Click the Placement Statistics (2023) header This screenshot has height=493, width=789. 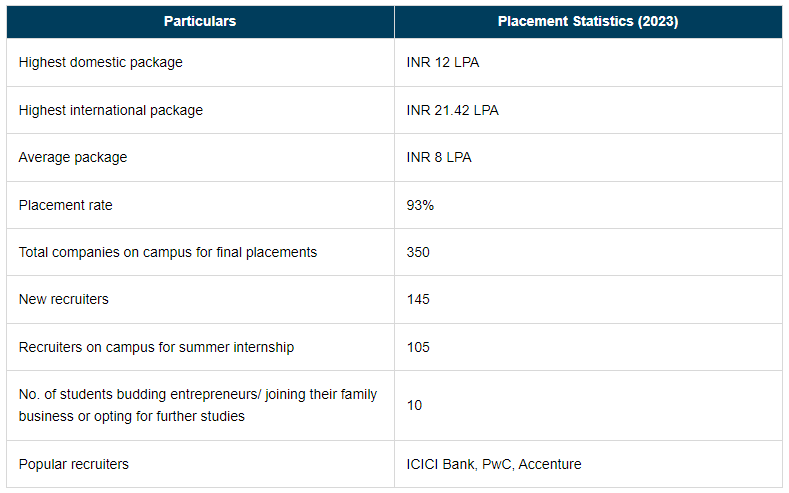click(x=588, y=21)
